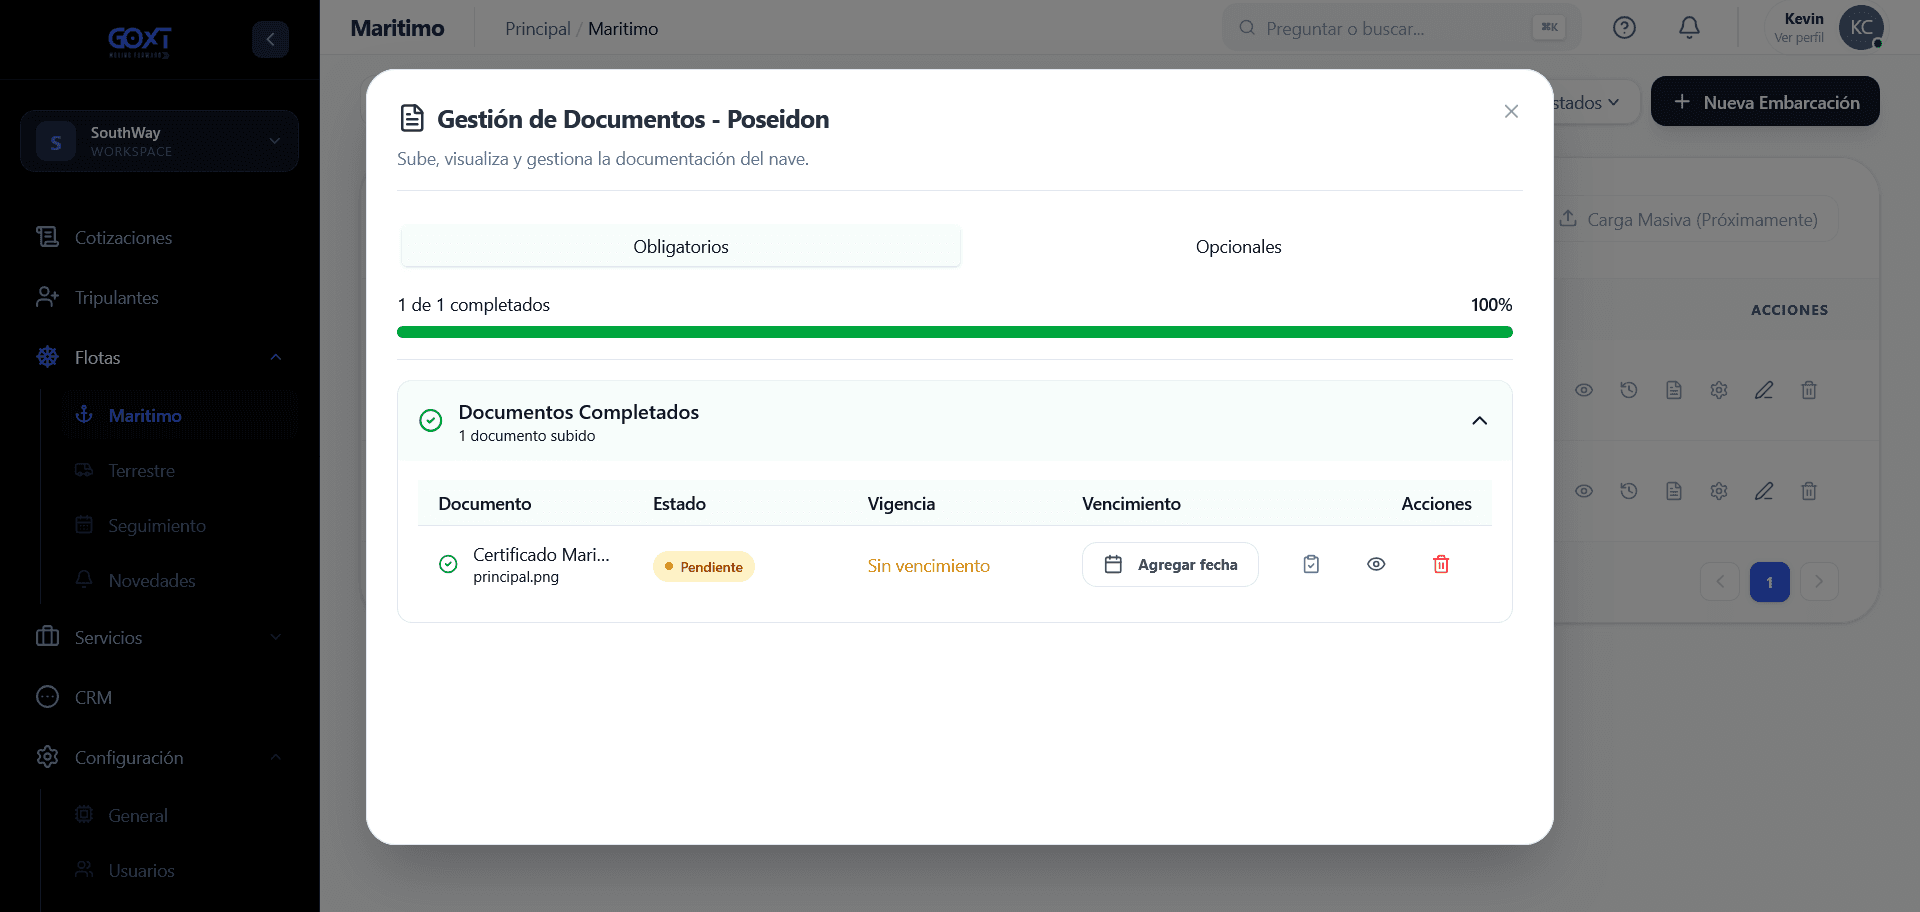Click Agregar fecha button

pyautogui.click(x=1170, y=565)
